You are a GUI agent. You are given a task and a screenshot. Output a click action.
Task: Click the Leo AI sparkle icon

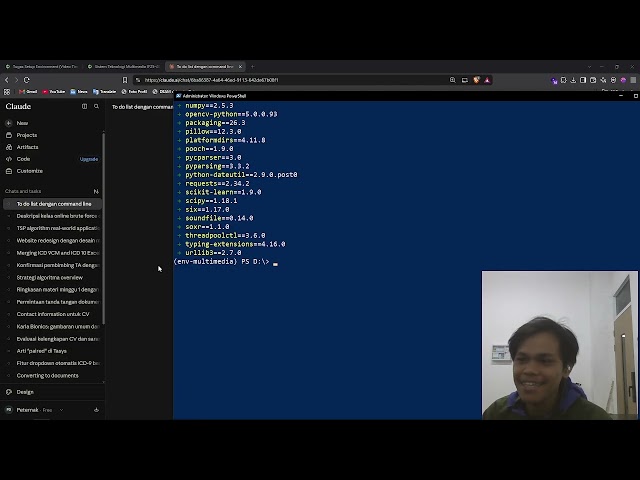603,80
